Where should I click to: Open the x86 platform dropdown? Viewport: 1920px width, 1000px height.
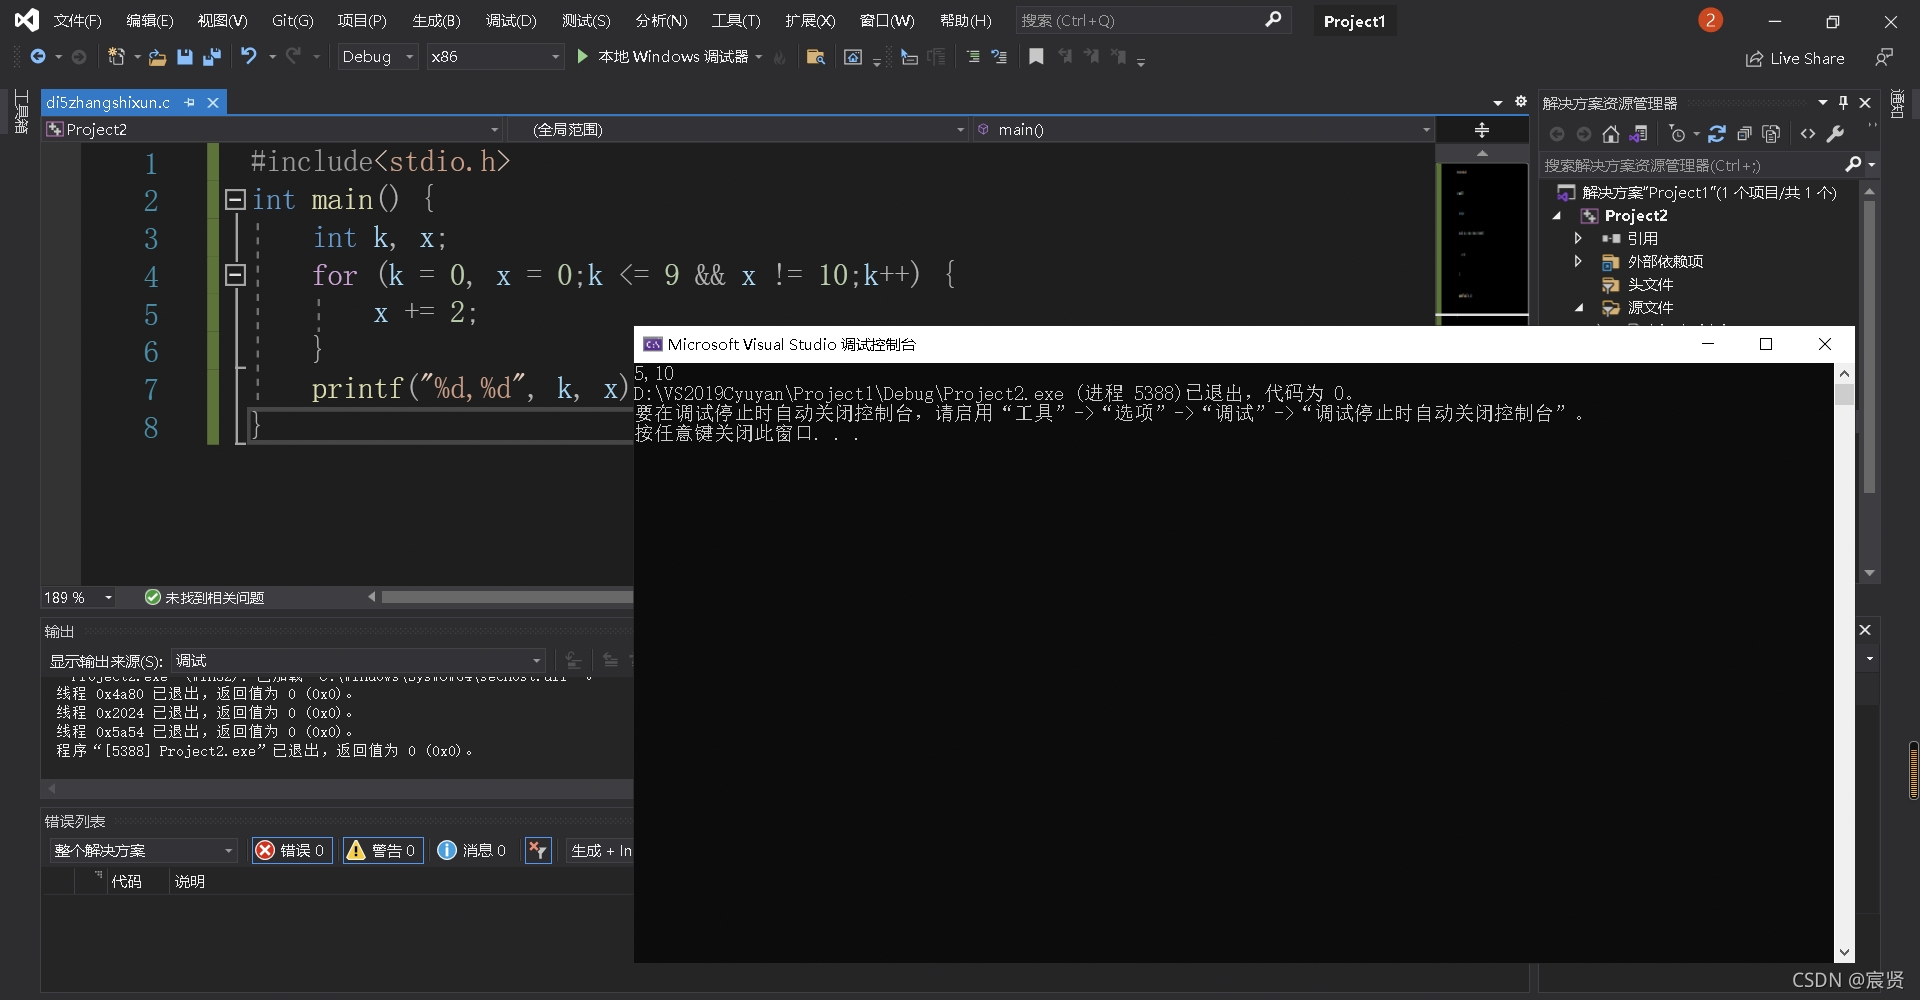(x=495, y=57)
